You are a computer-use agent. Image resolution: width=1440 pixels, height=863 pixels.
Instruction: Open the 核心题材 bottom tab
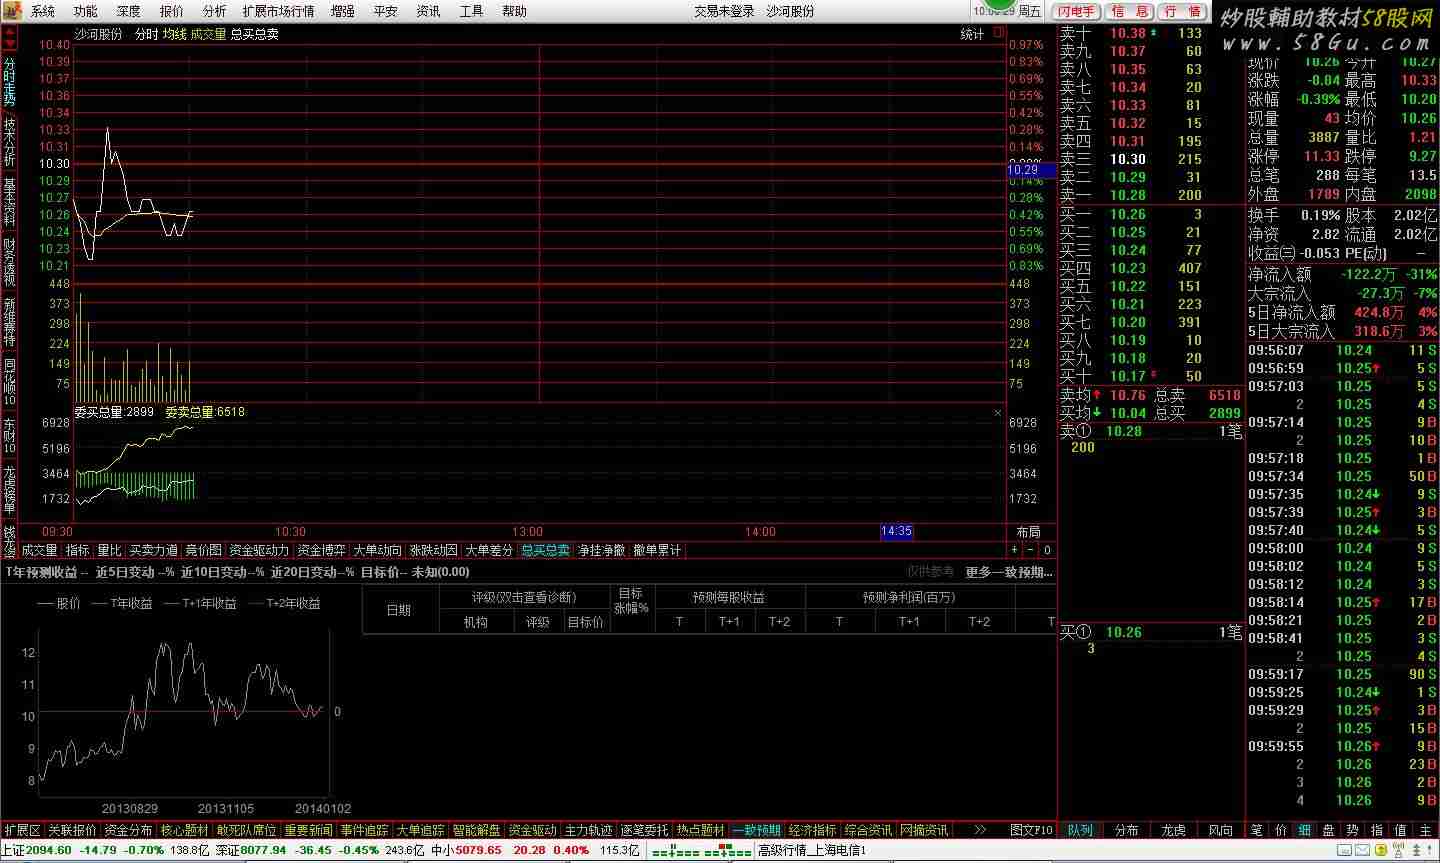pos(185,830)
